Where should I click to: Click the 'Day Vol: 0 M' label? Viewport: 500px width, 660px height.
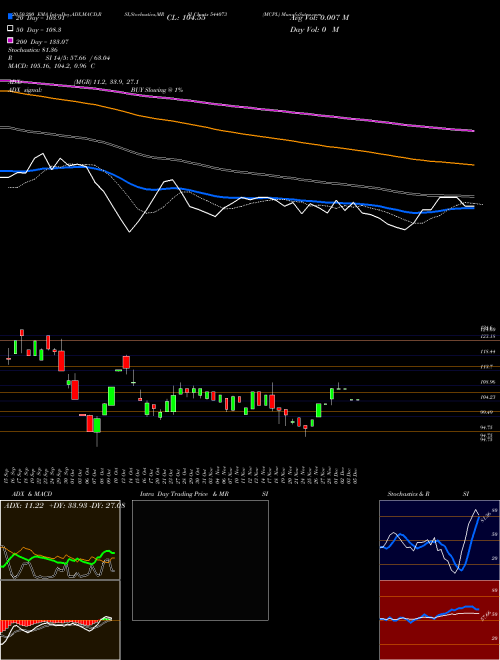tap(314, 30)
